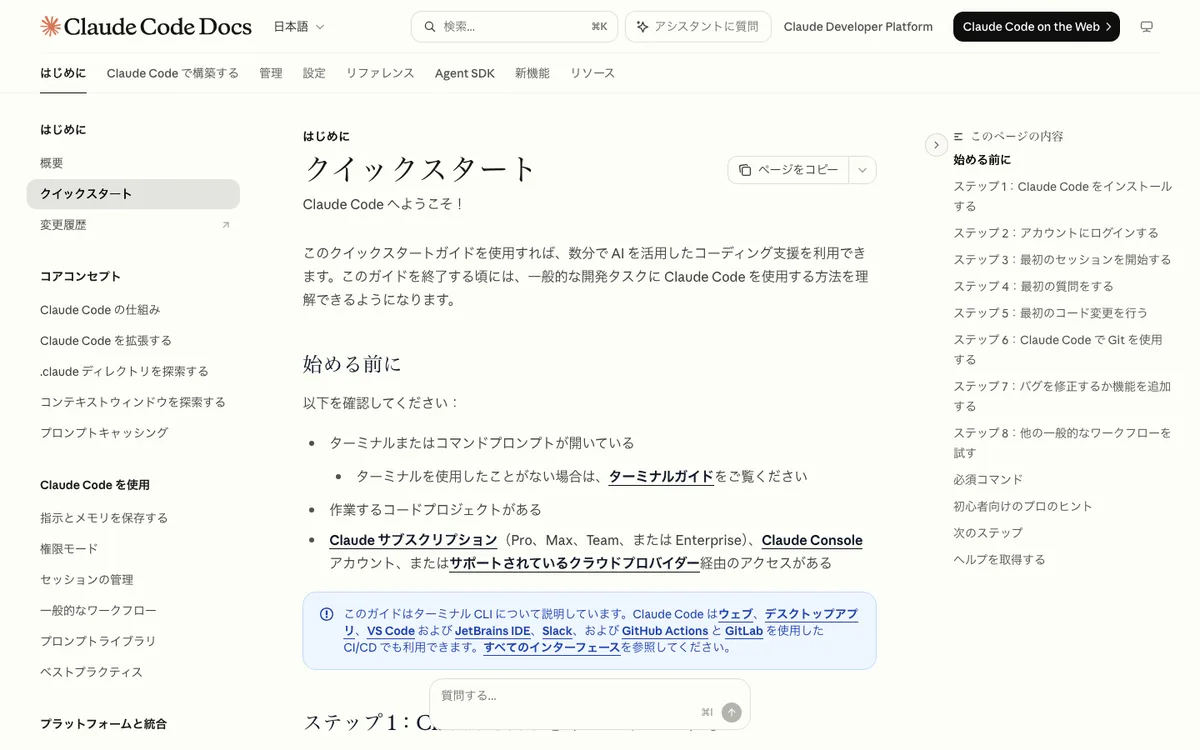The height and width of the screenshot is (750, 1200).
Task: Open the 新機能 tab
Action: [532, 73]
